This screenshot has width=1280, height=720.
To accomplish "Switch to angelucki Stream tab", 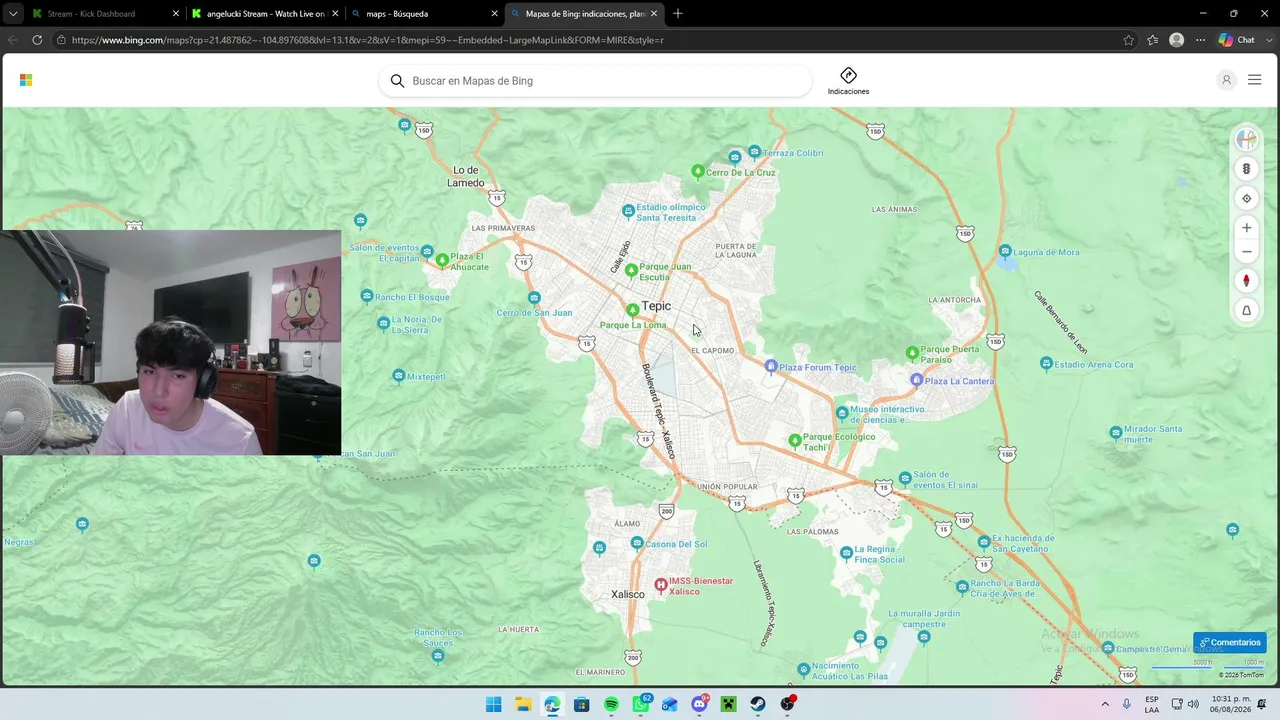I will (x=265, y=14).
